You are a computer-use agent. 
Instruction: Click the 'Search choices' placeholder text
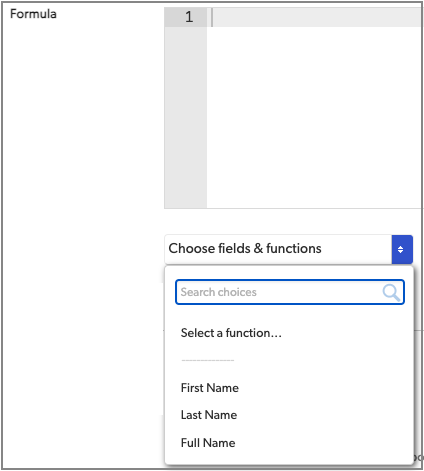pyautogui.click(x=219, y=292)
